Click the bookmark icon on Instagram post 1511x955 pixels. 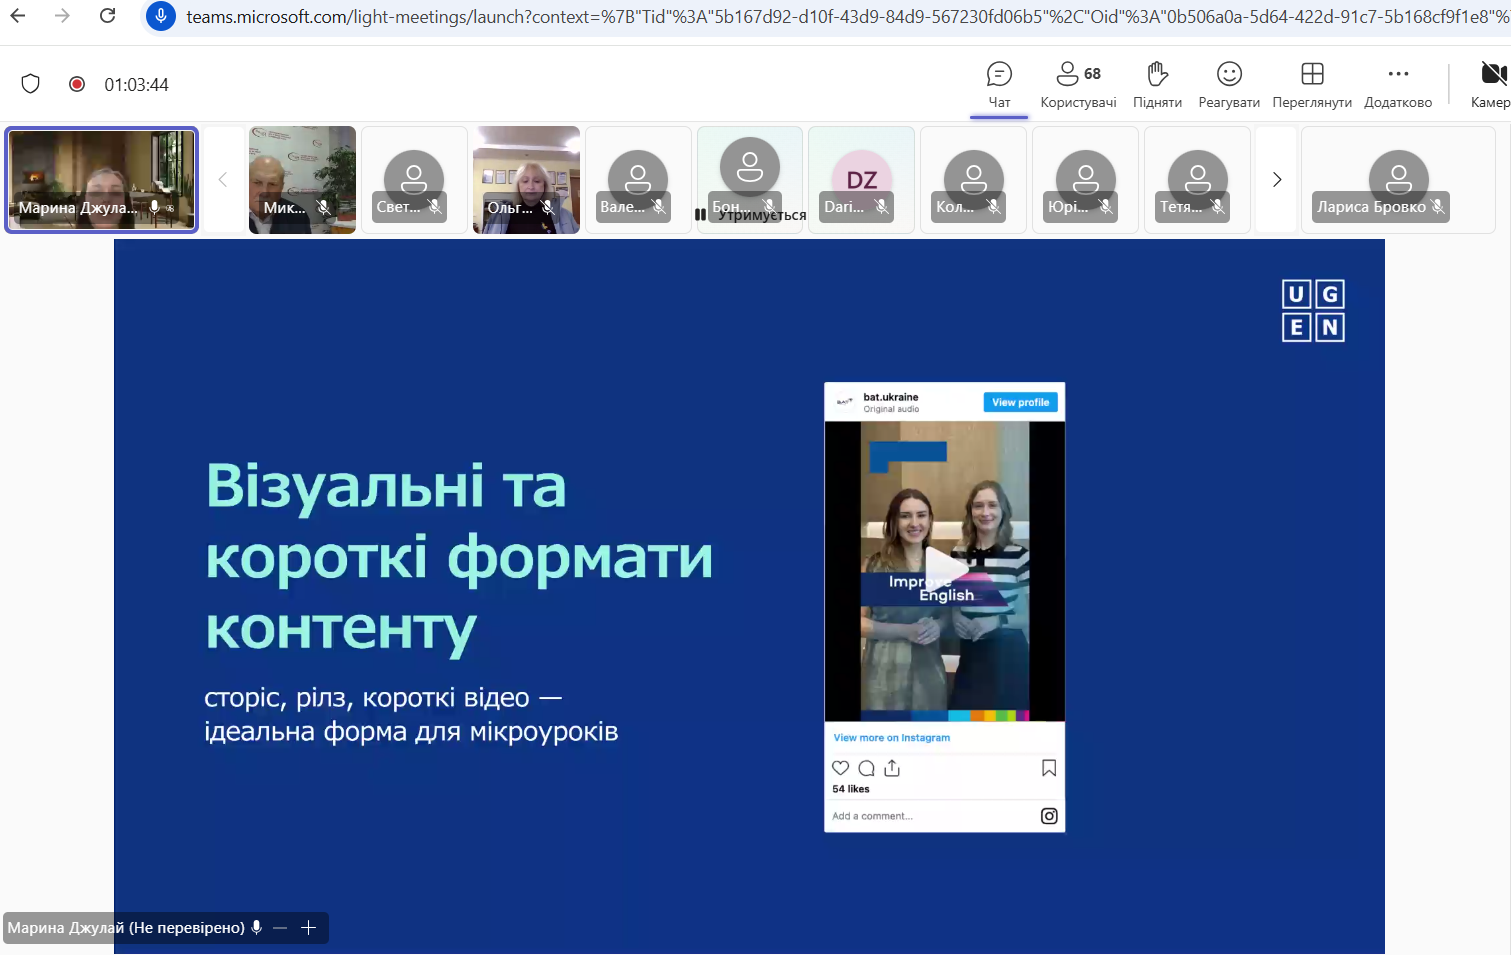click(x=1049, y=768)
